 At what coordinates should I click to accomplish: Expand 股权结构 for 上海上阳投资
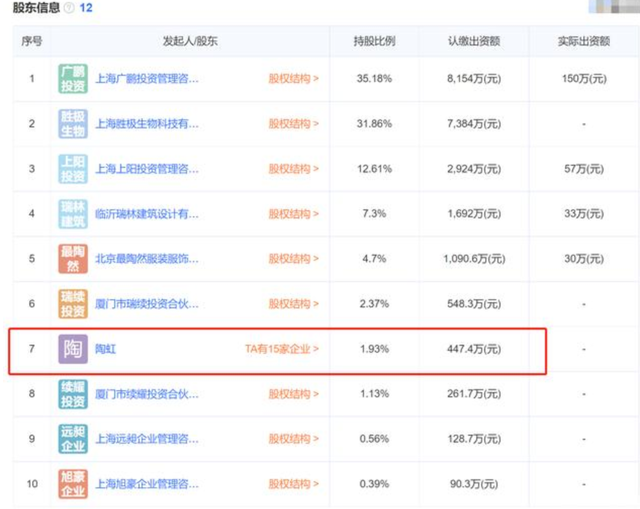(x=293, y=169)
